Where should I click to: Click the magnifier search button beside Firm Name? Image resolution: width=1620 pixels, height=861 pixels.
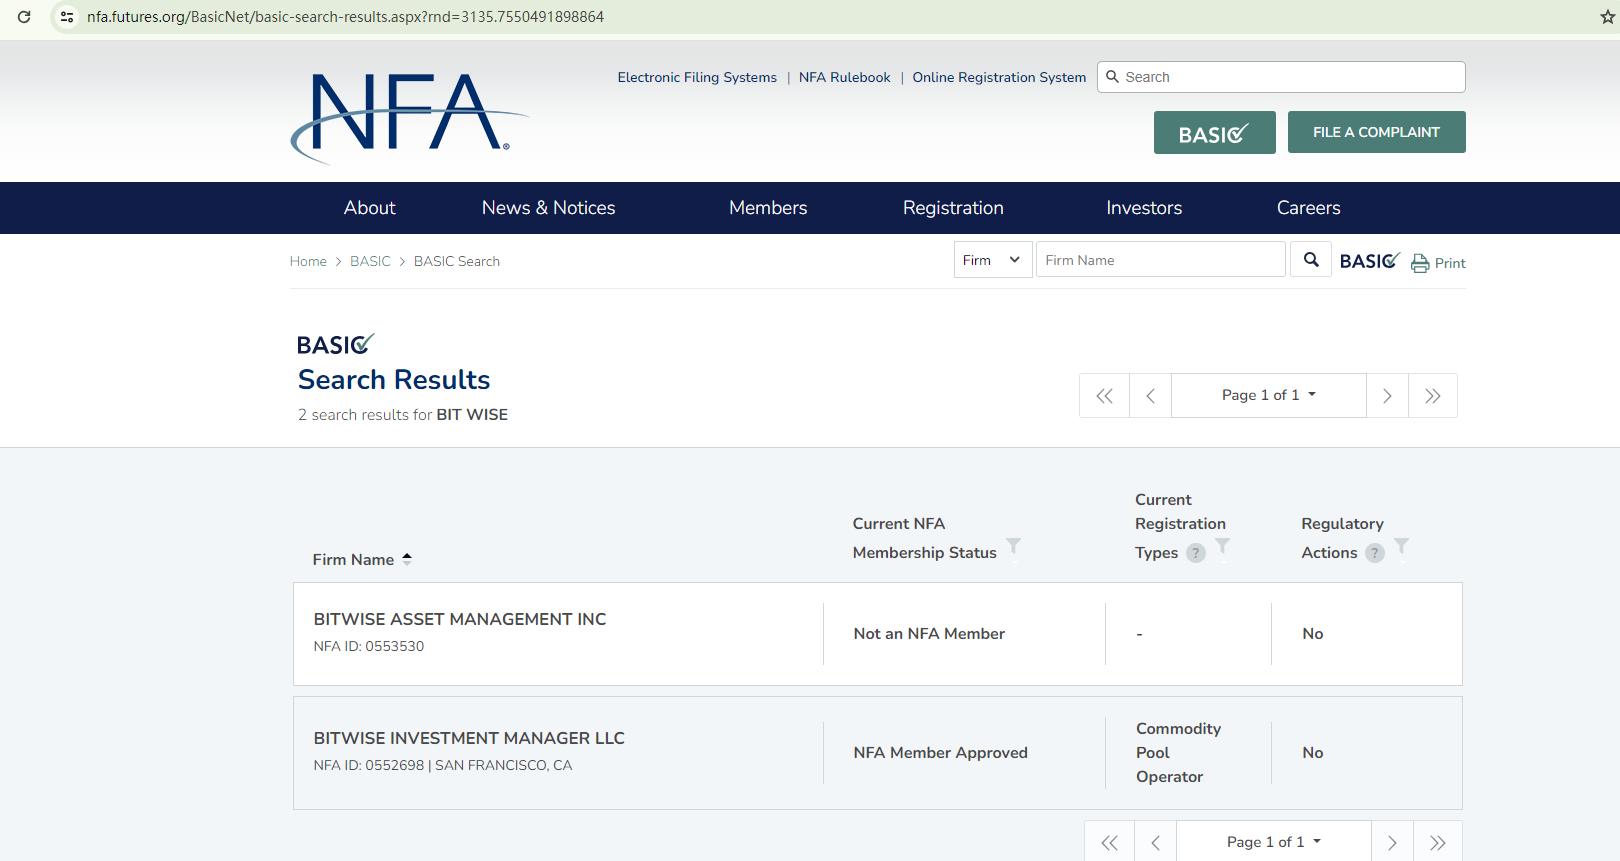click(x=1311, y=260)
